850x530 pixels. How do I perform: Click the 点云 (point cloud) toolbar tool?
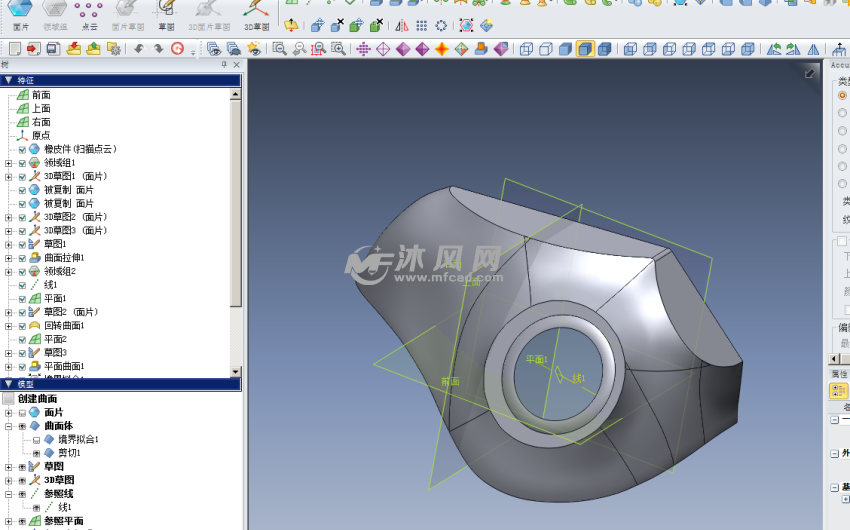pyautogui.click(x=89, y=14)
